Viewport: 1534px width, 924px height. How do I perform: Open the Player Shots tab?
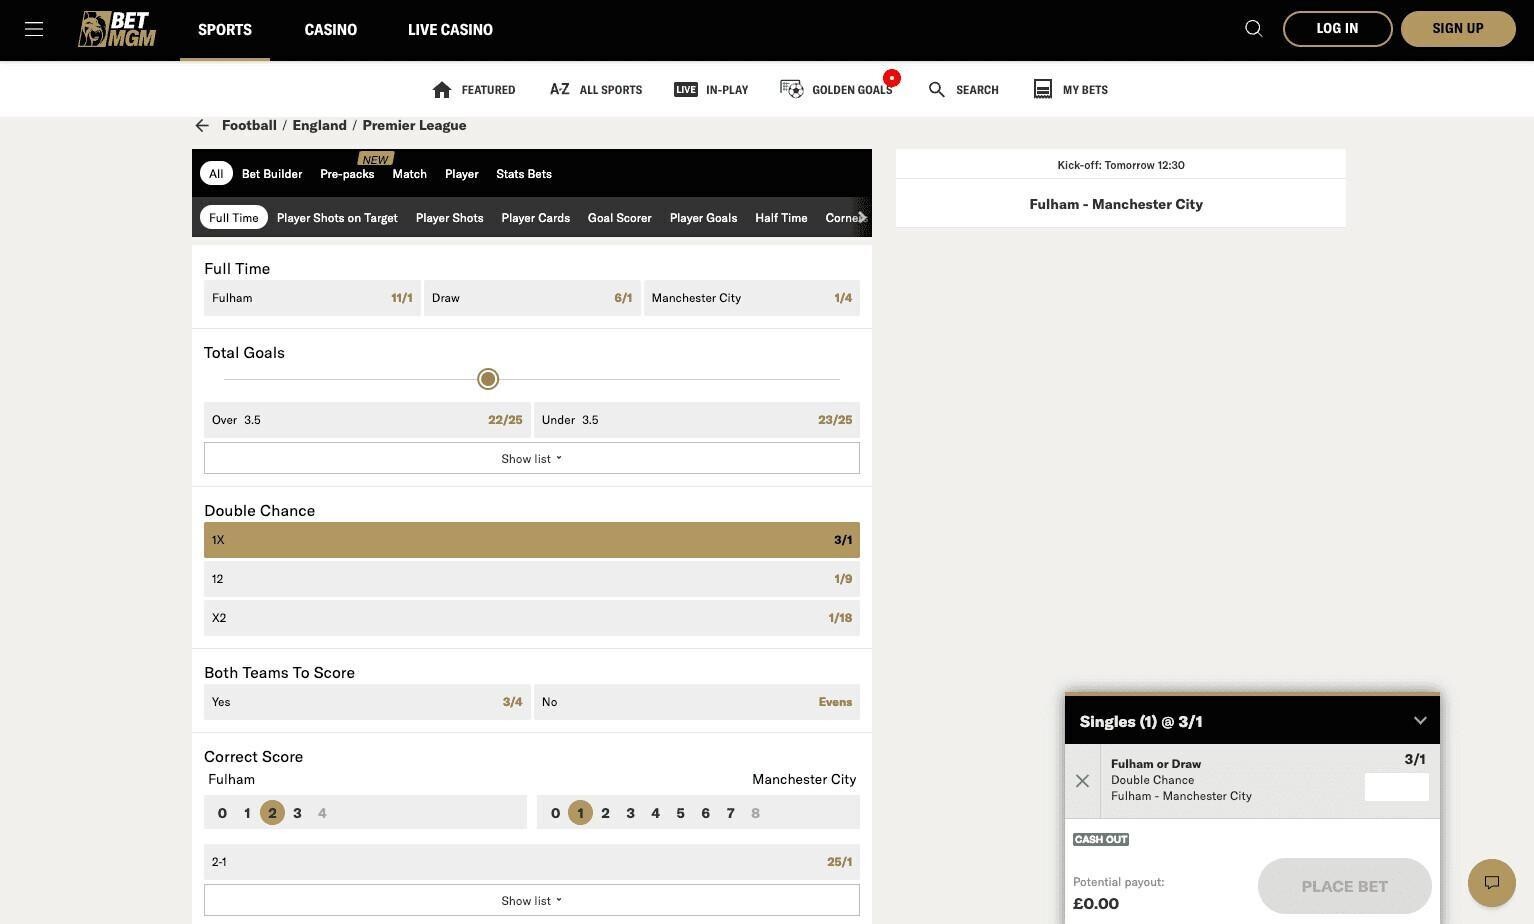coord(450,218)
